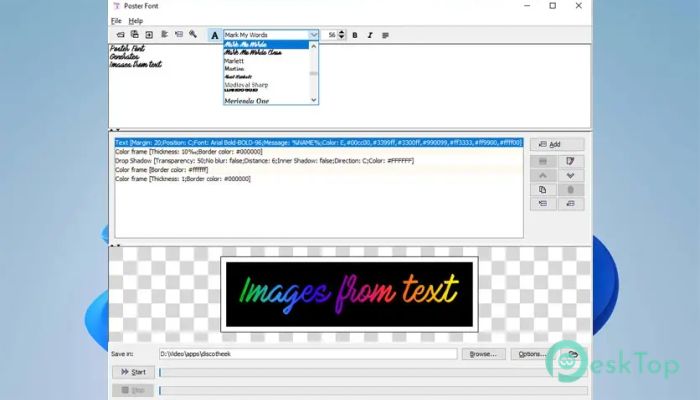Click the Add effect button

[x=557, y=144]
